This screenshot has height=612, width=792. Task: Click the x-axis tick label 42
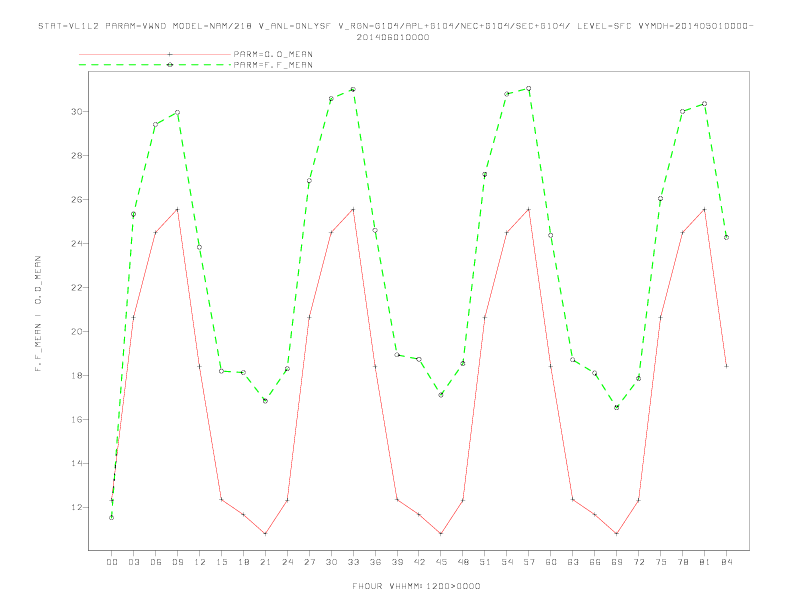tap(419, 562)
